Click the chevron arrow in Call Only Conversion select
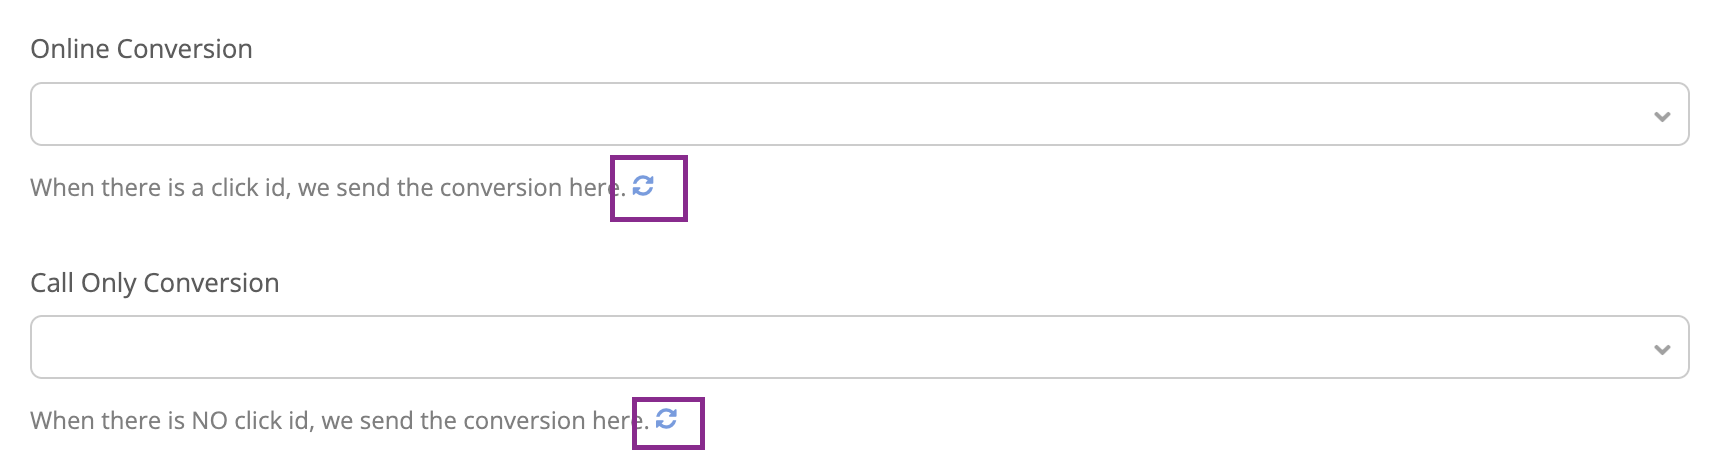This screenshot has width=1714, height=468. click(x=1662, y=350)
